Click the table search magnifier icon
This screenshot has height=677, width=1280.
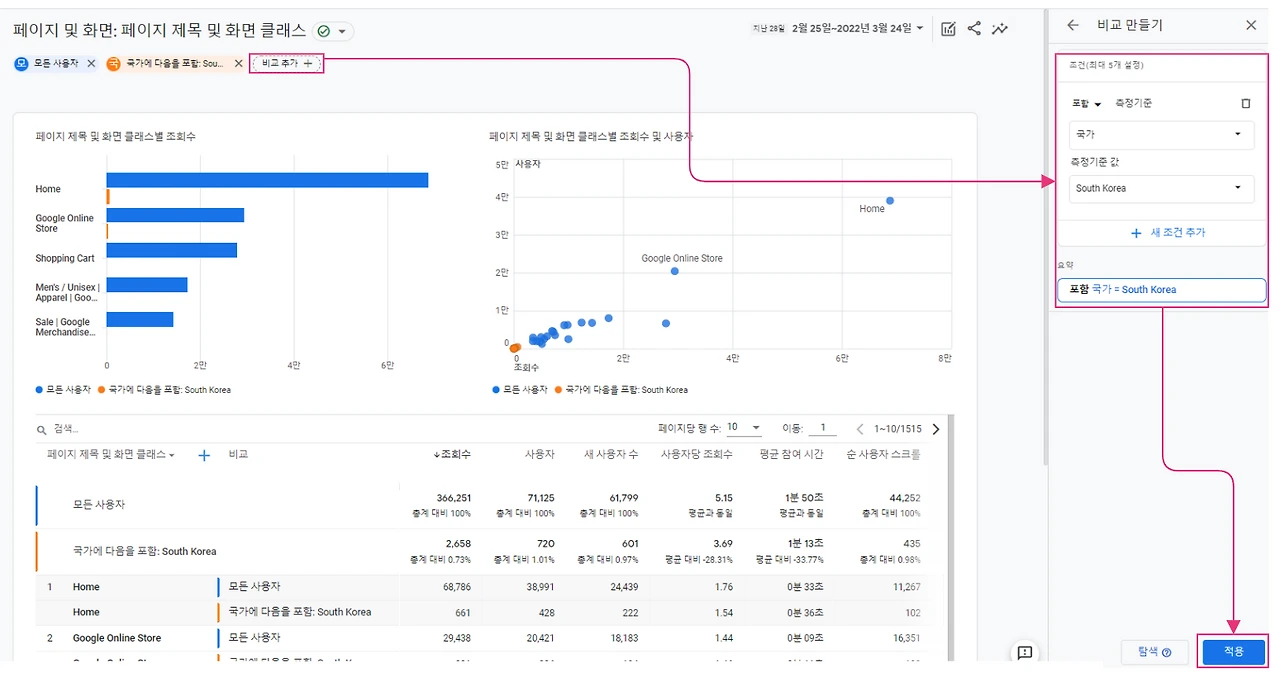tap(42, 430)
